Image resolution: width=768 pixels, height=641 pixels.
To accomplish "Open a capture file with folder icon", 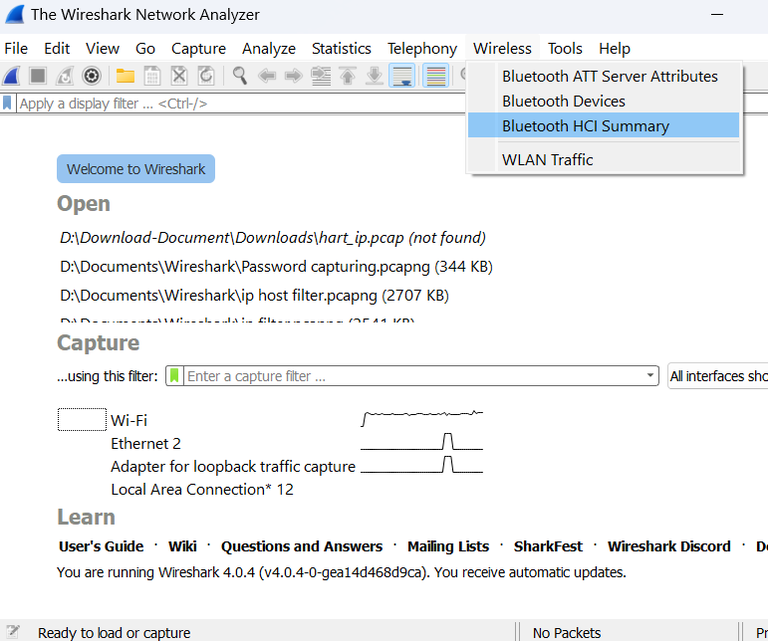I will pyautogui.click(x=125, y=76).
